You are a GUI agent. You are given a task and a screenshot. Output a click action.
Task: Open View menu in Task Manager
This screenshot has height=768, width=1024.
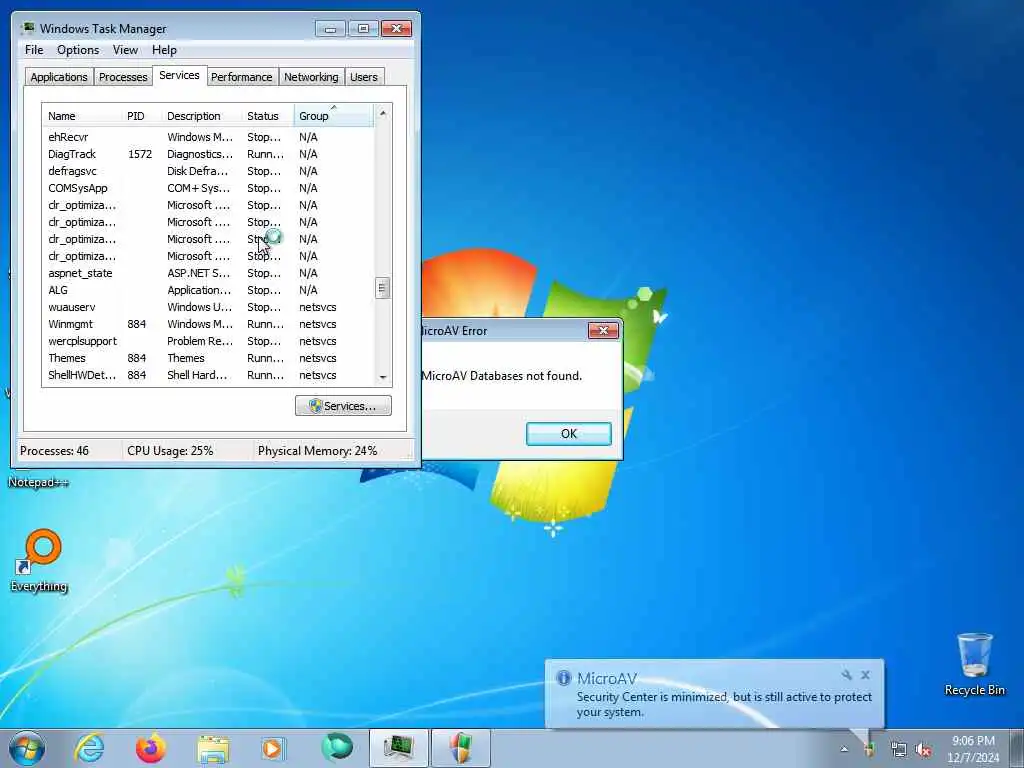(x=125, y=50)
